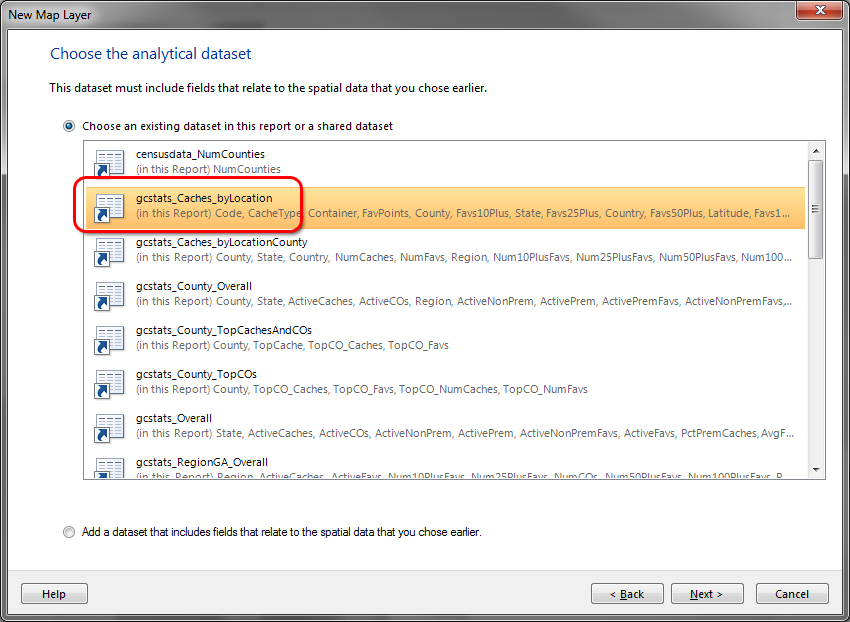Click the gcstats_Overall dataset icon

point(109,426)
